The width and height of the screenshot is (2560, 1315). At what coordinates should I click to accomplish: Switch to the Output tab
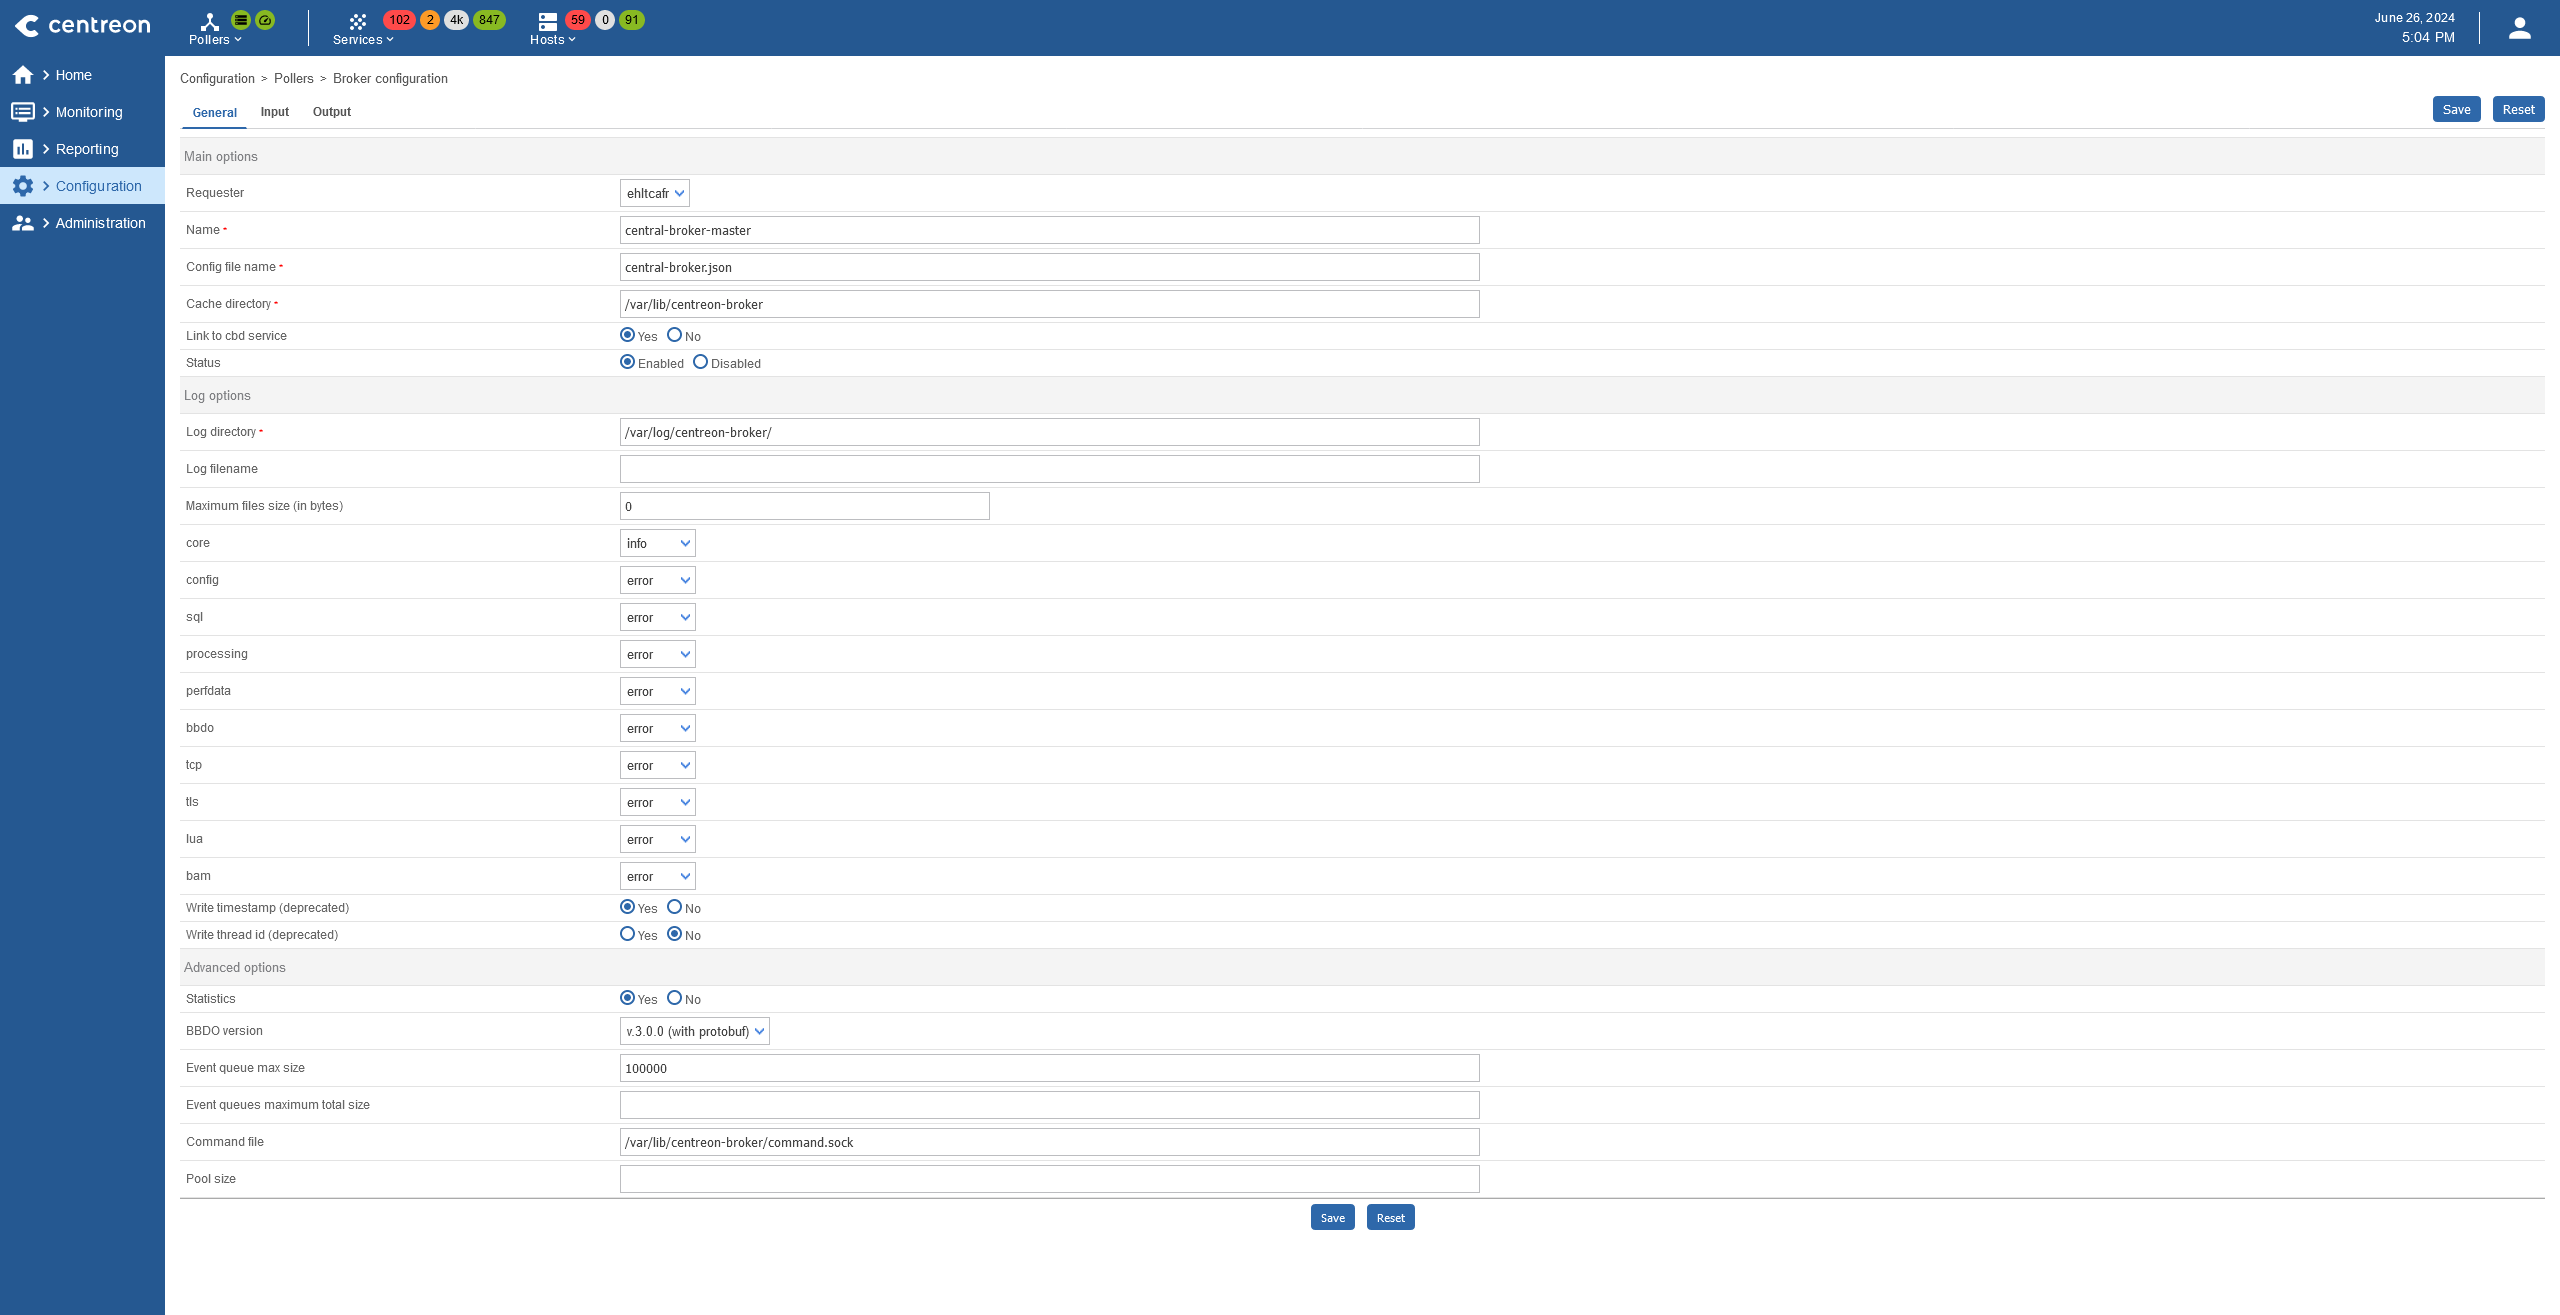pos(332,112)
